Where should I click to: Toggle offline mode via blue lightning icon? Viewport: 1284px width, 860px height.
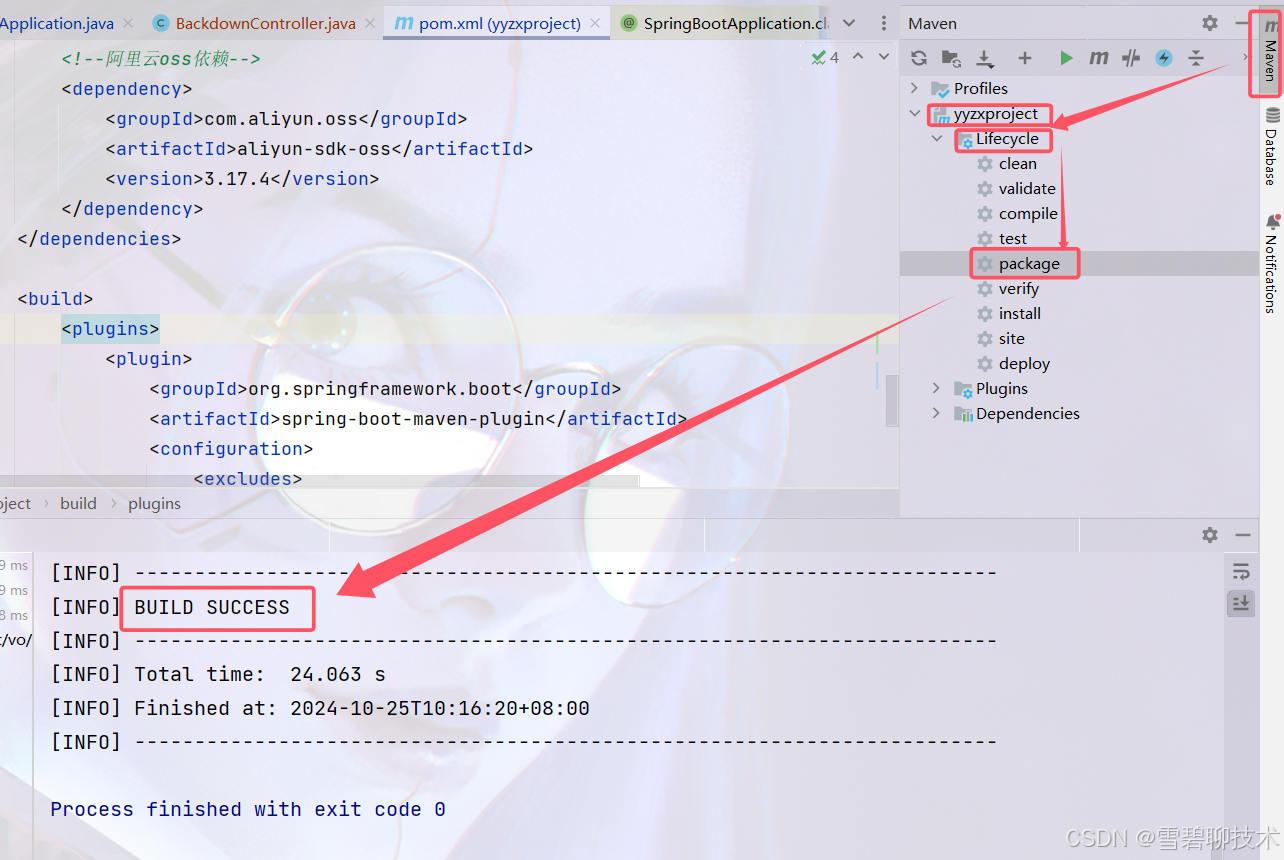(x=1163, y=58)
